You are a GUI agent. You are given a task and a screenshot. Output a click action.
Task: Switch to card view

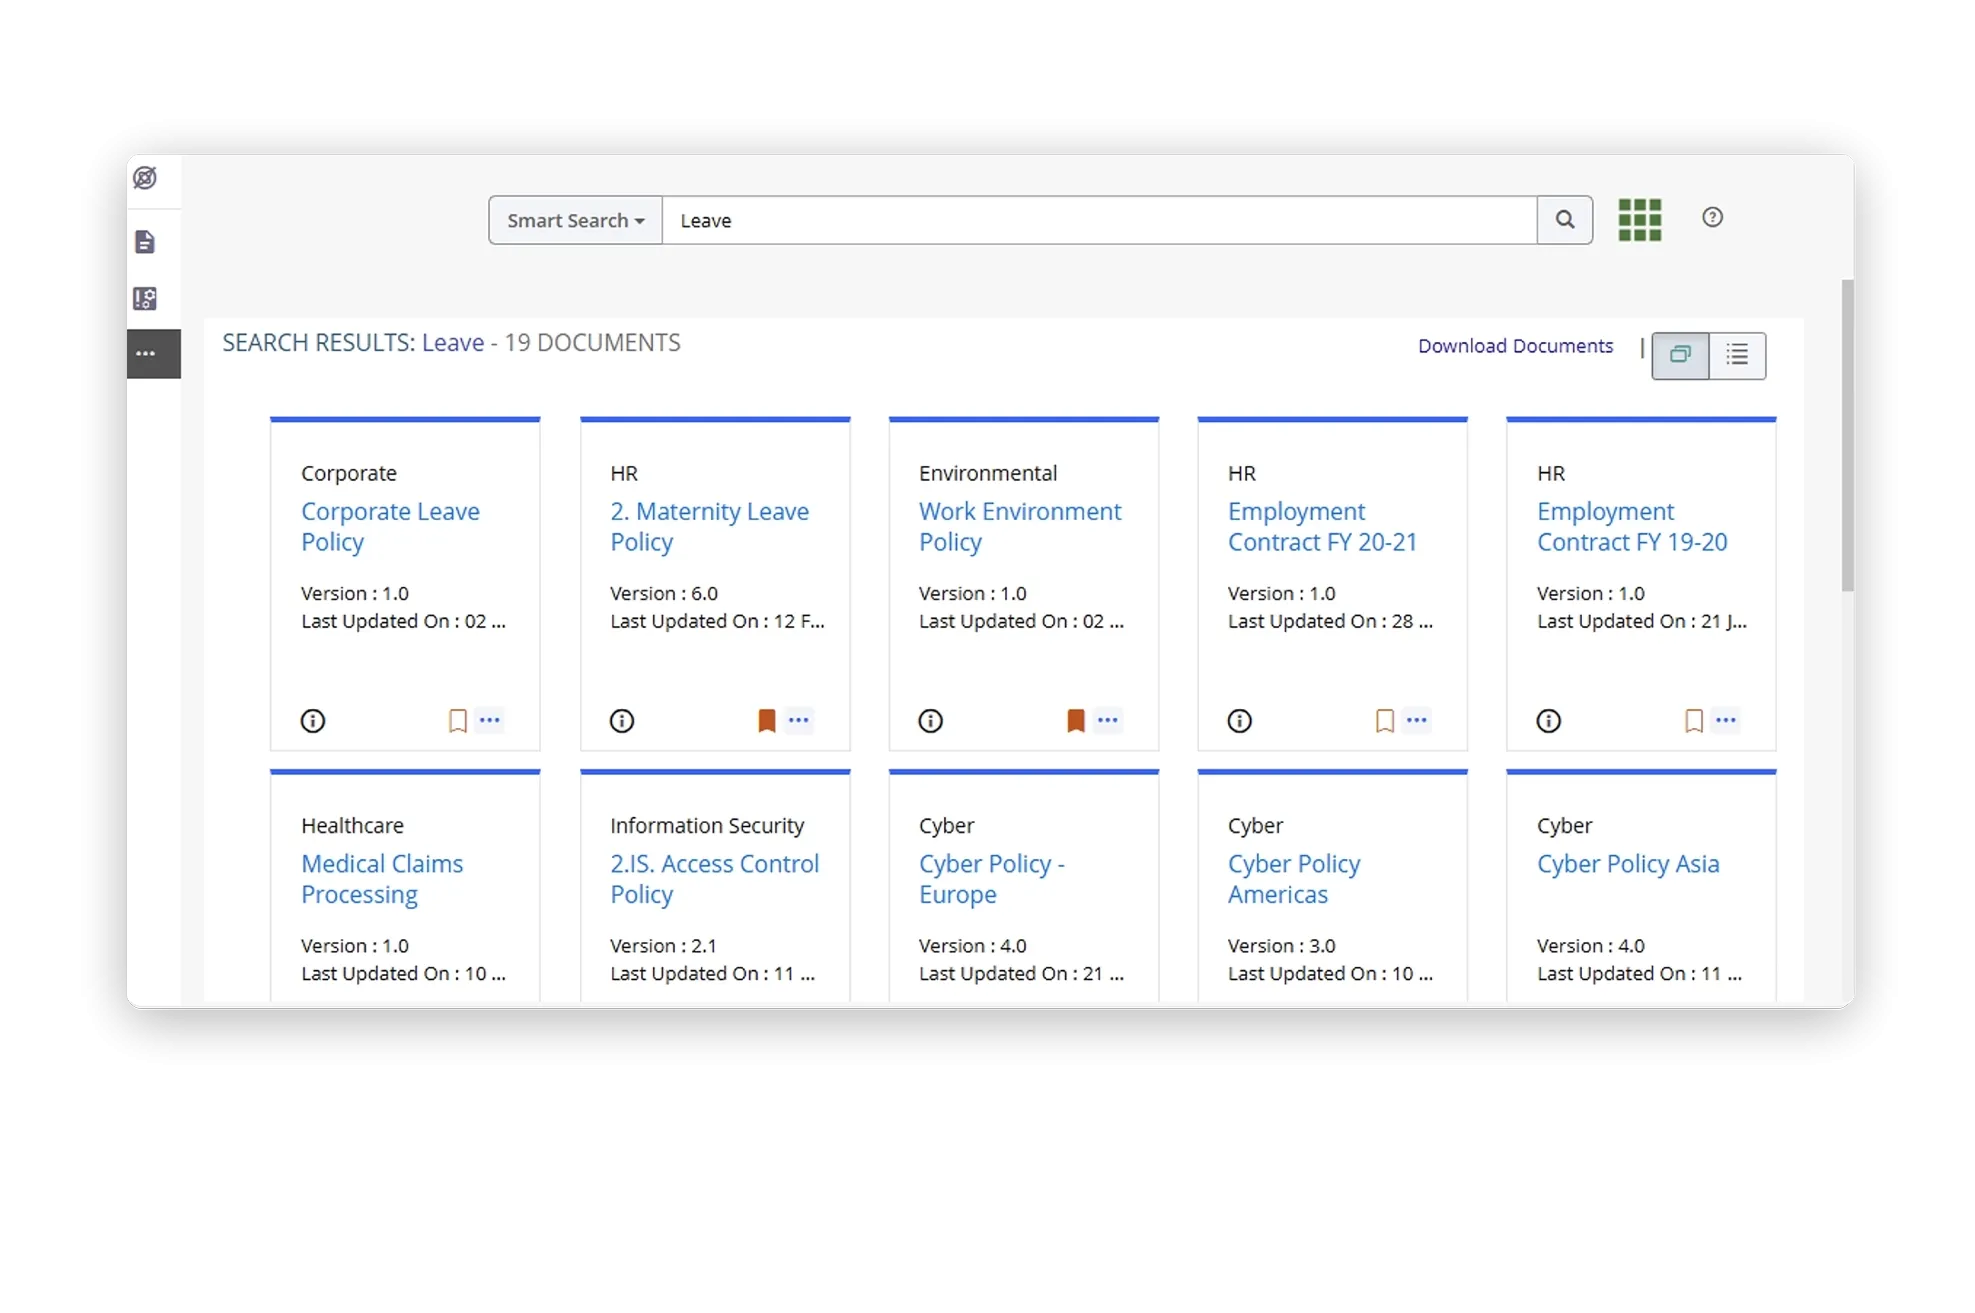click(1680, 355)
